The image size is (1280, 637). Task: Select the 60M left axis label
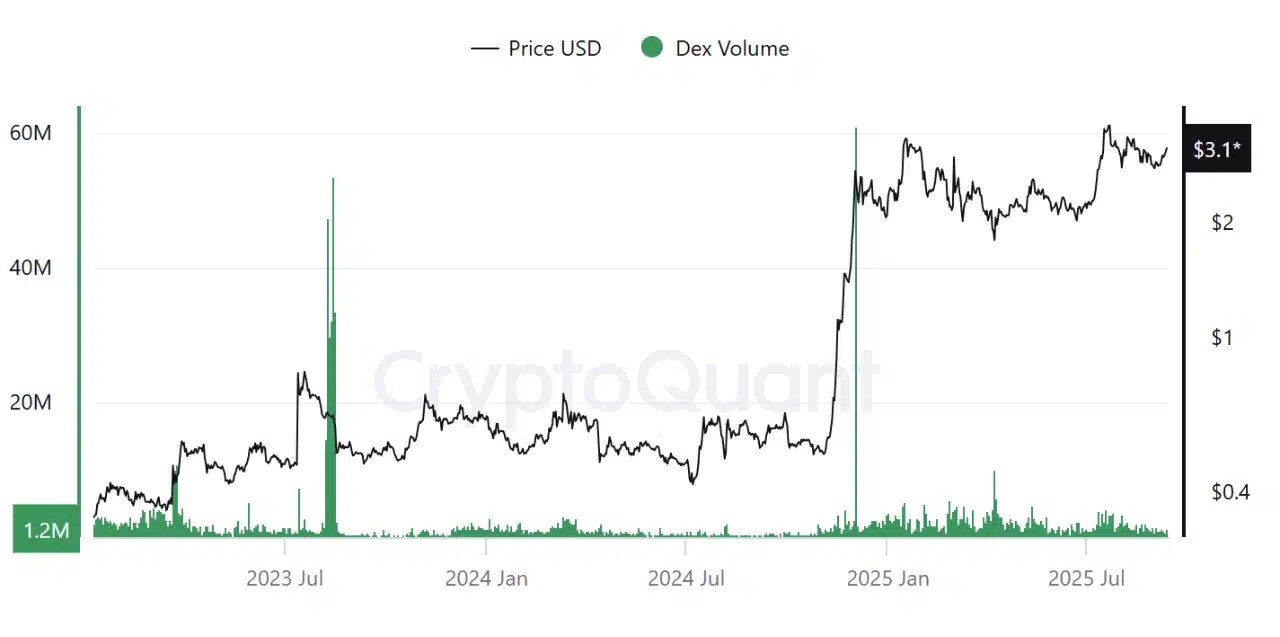tap(30, 134)
